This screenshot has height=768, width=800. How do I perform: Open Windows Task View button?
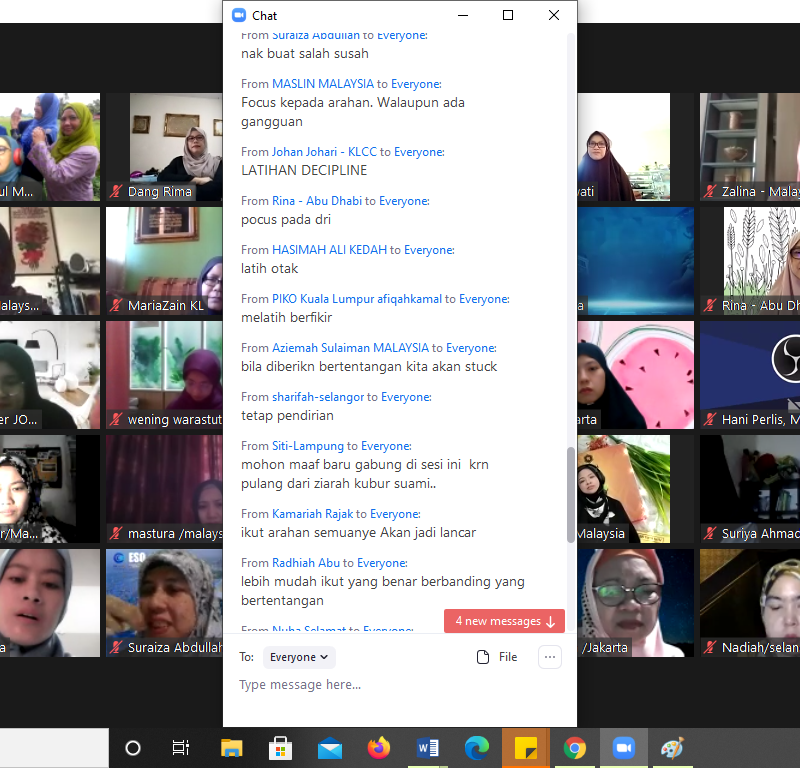181,748
